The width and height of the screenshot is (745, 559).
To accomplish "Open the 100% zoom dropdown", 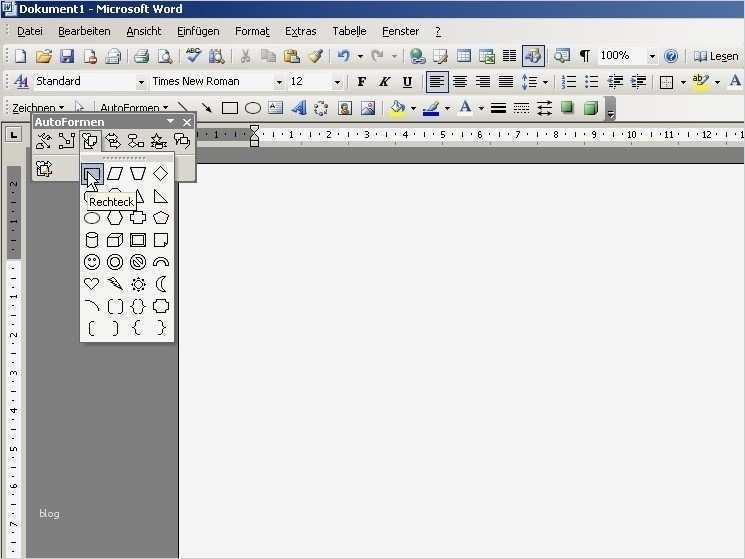I will pos(652,56).
